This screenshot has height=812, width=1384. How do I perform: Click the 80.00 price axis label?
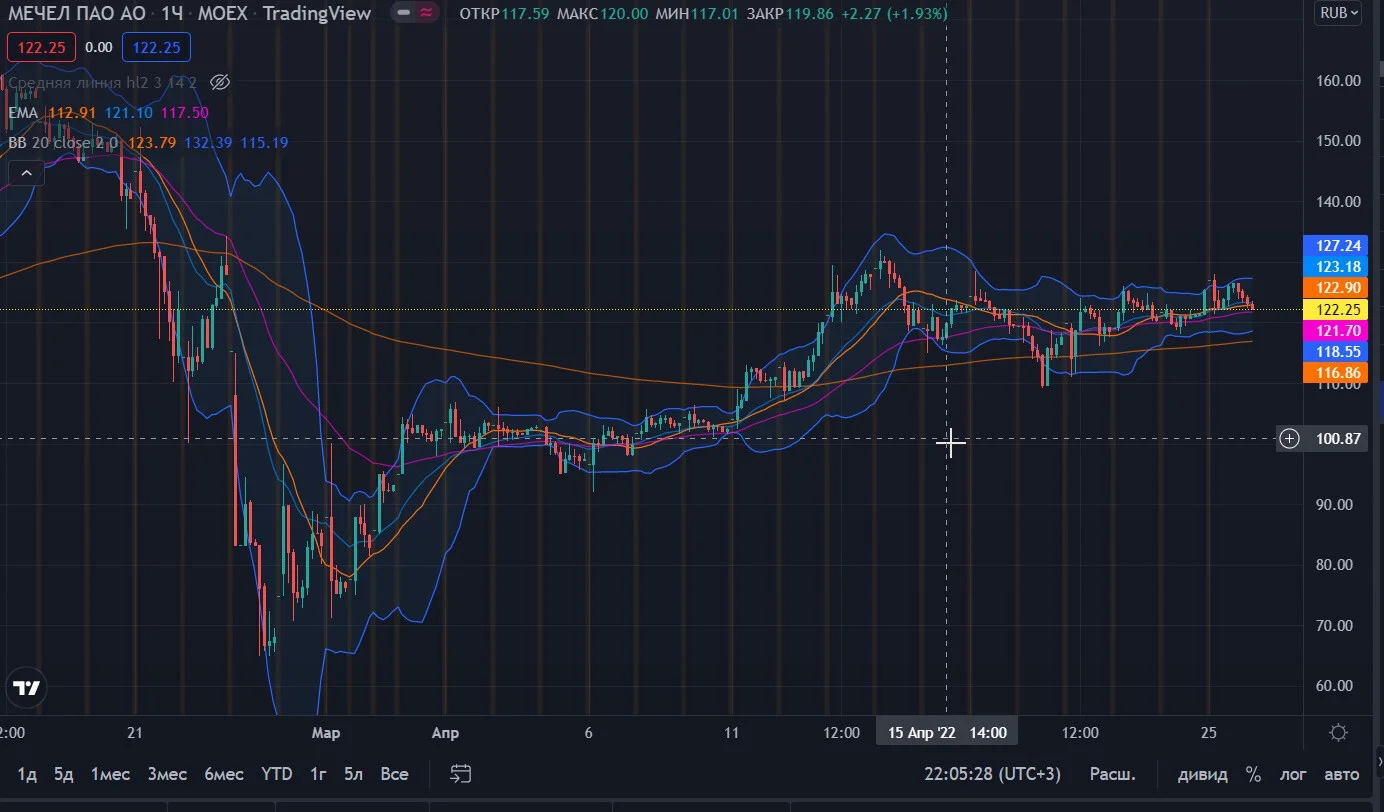click(x=1337, y=565)
